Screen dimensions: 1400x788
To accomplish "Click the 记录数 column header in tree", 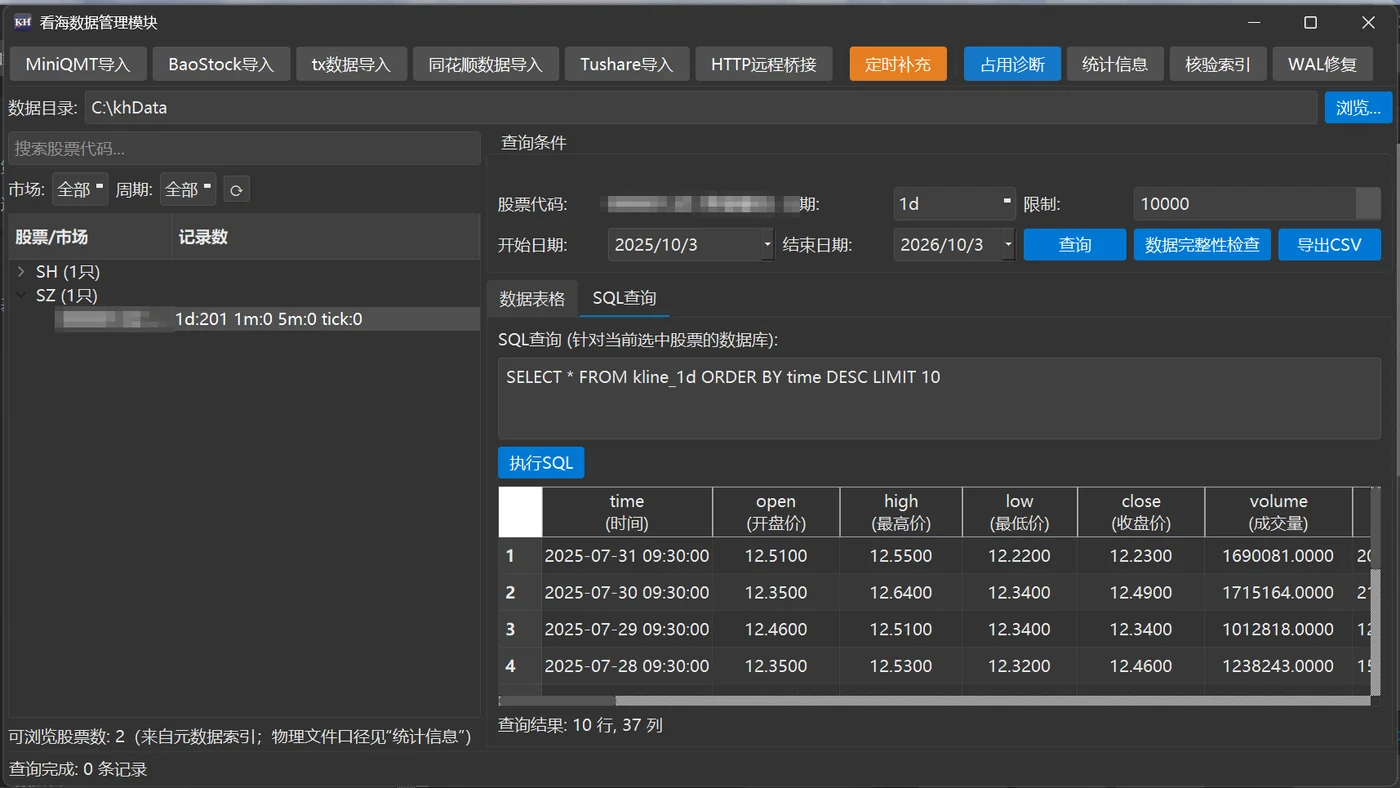I will [325, 237].
